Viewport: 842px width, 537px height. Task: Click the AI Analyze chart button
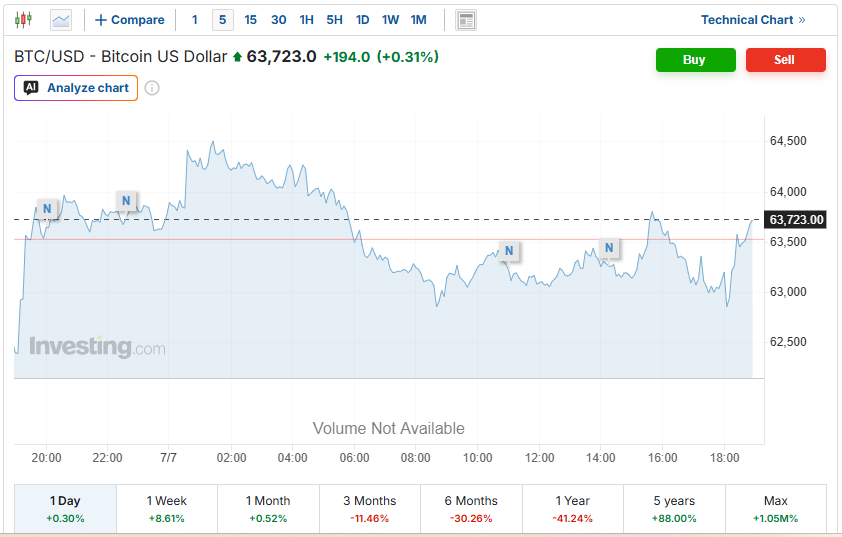(x=76, y=88)
